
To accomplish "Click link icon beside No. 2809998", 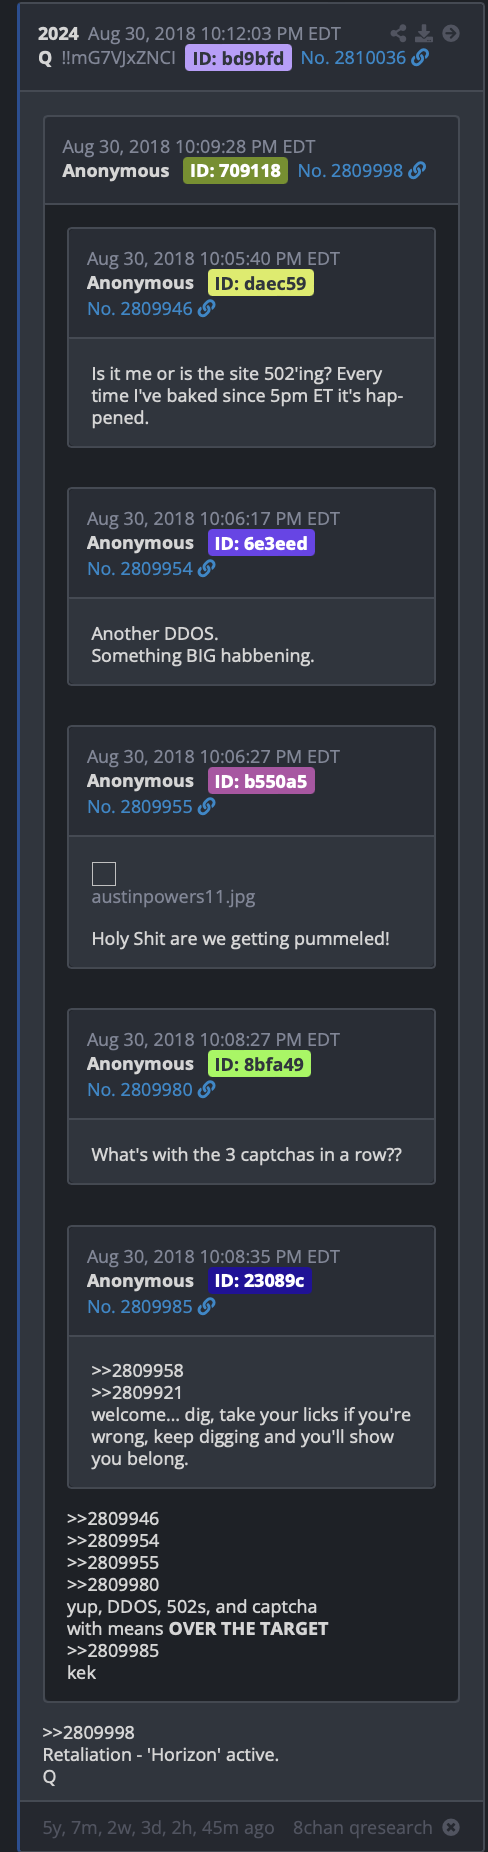I will tap(417, 171).
